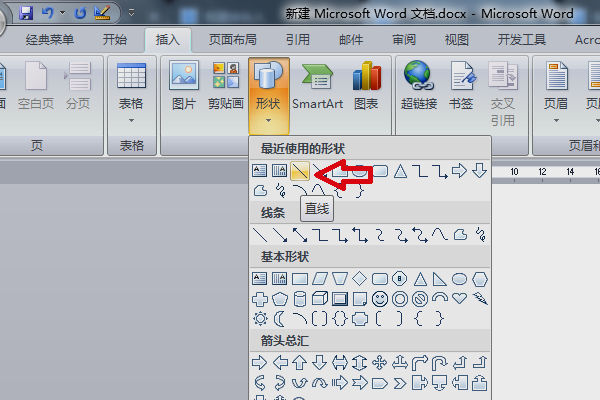The image size is (600, 400).
Task: Select the smiley face shape
Action: (x=380, y=299)
